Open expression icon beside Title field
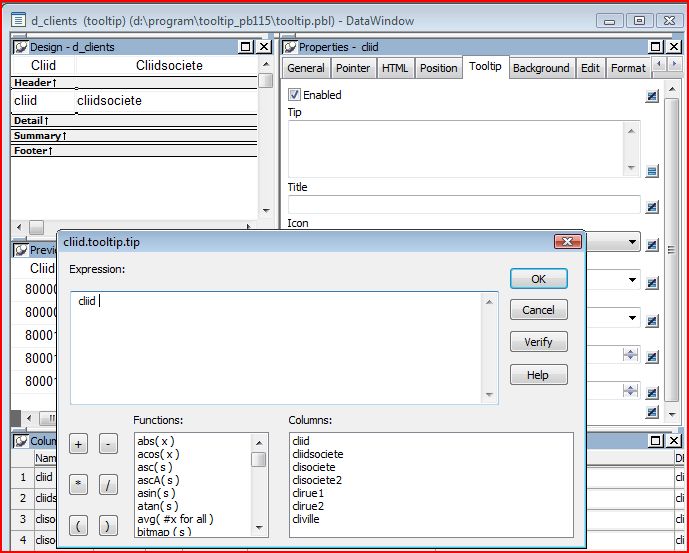Viewport: 689px width, 553px height. (652, 207)
